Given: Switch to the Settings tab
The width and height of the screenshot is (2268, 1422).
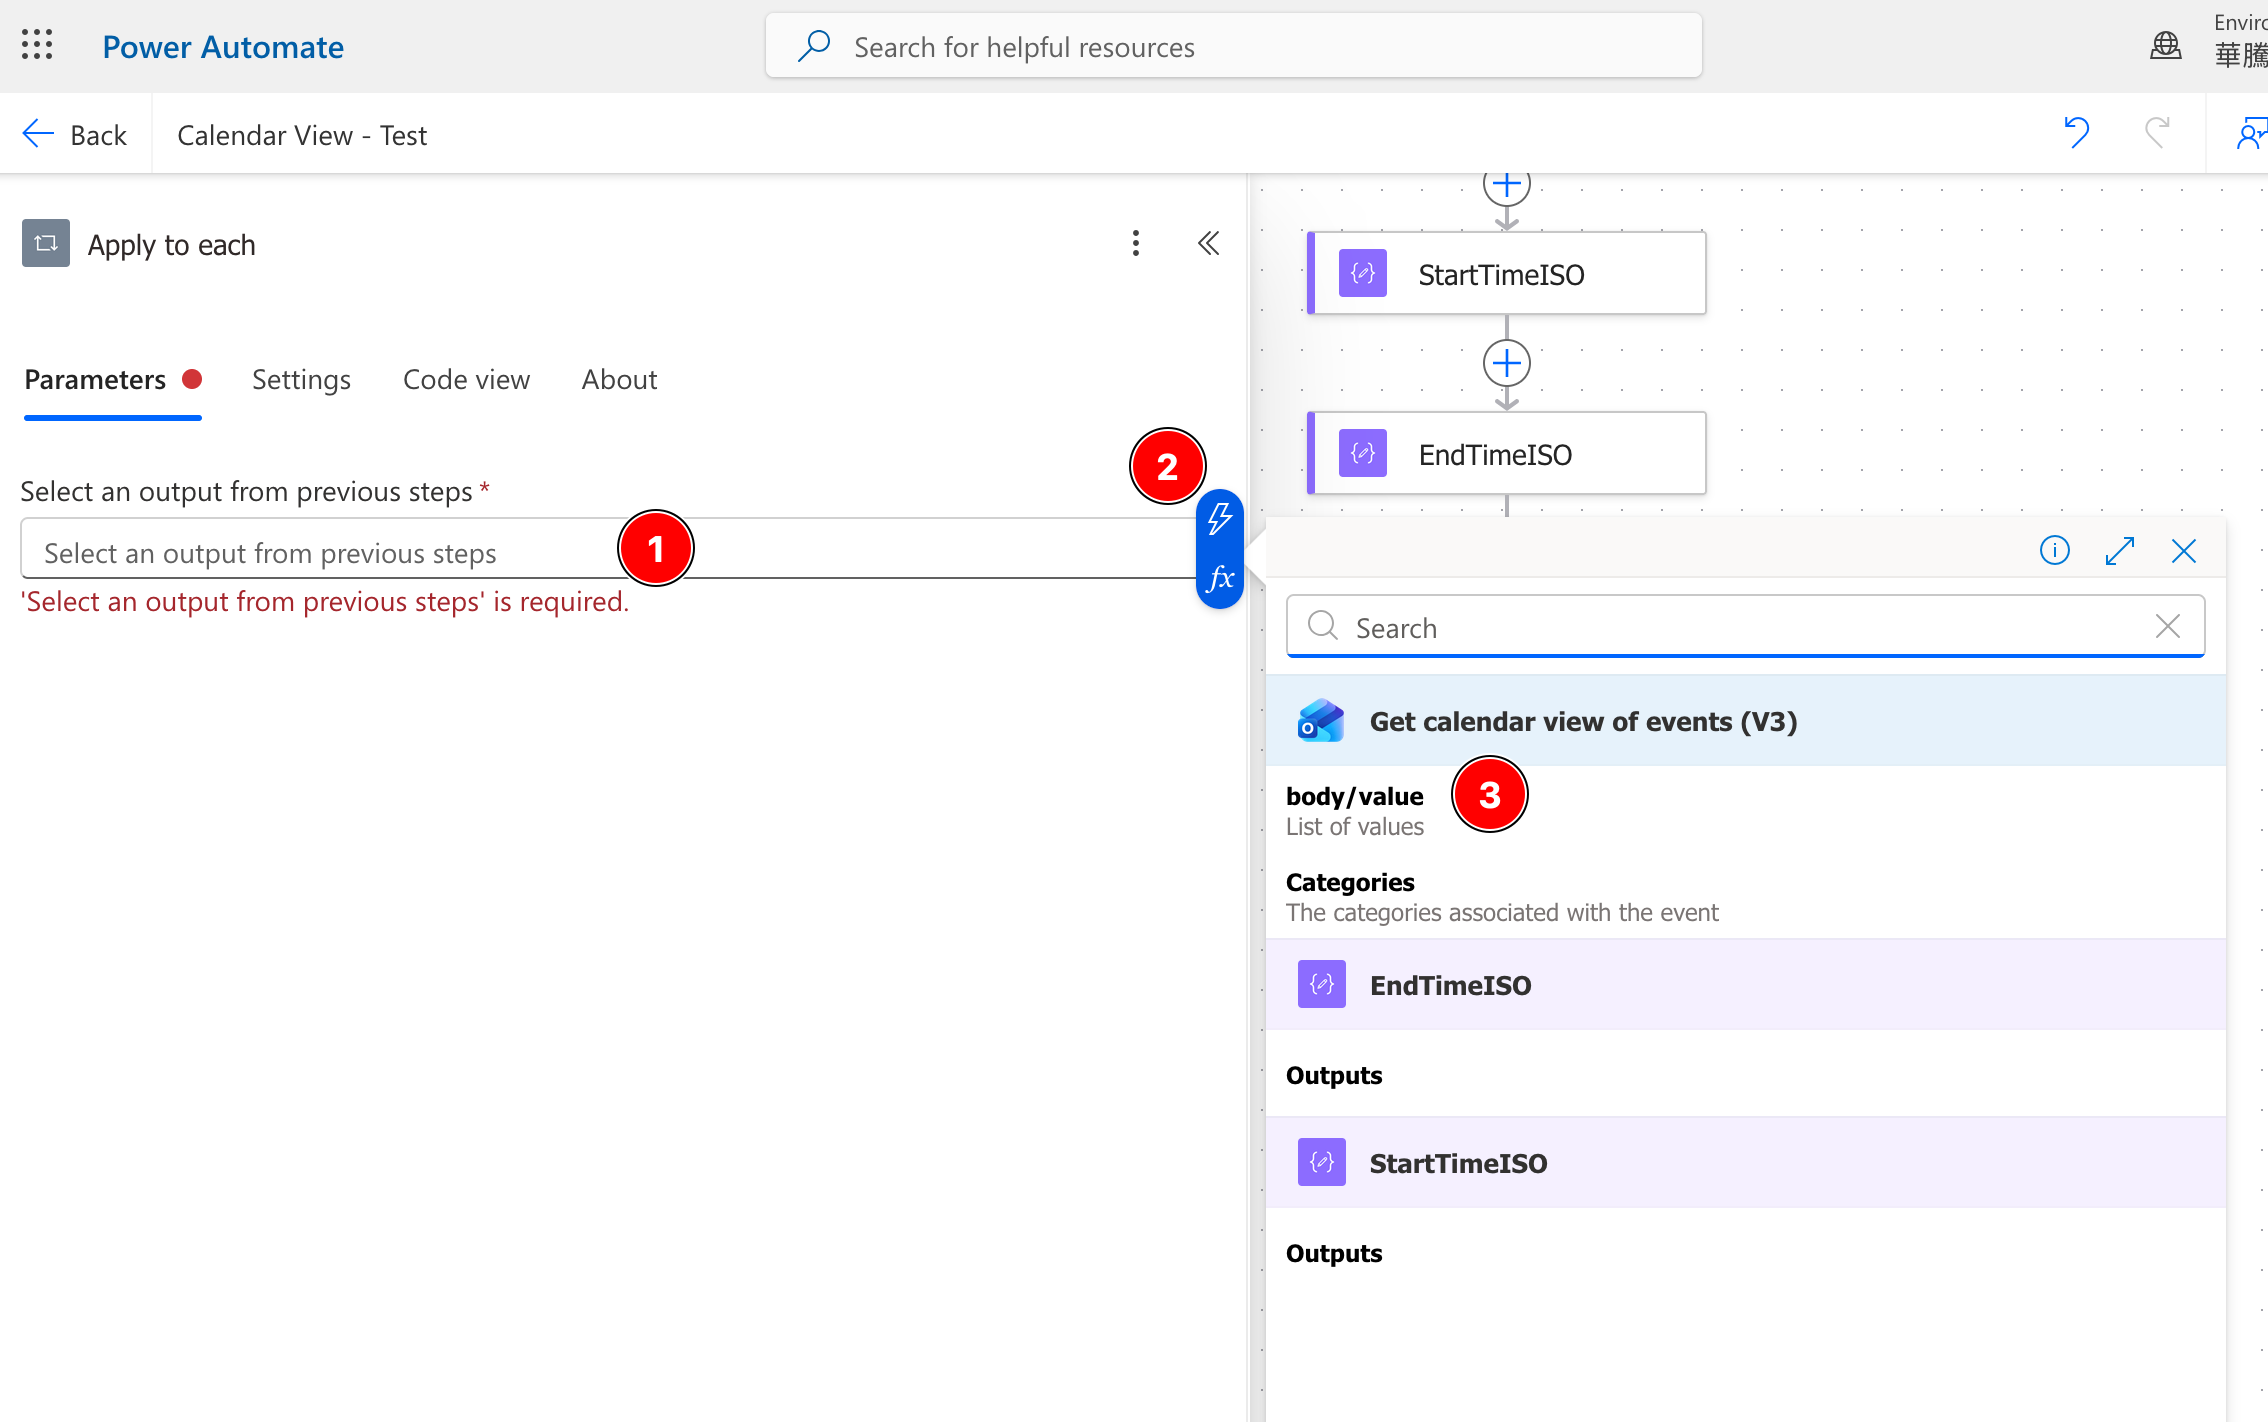Looking at the screenshot, I should (301, 380).
